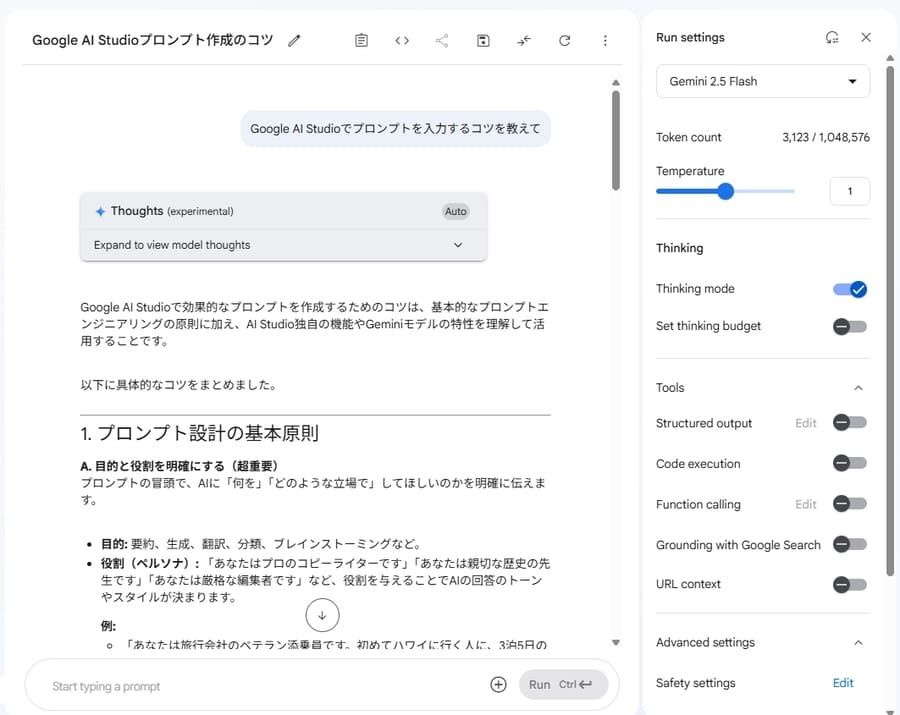Jump to bottom with the circled down arrow
900x715 pixels.
(x=322, y=615)
